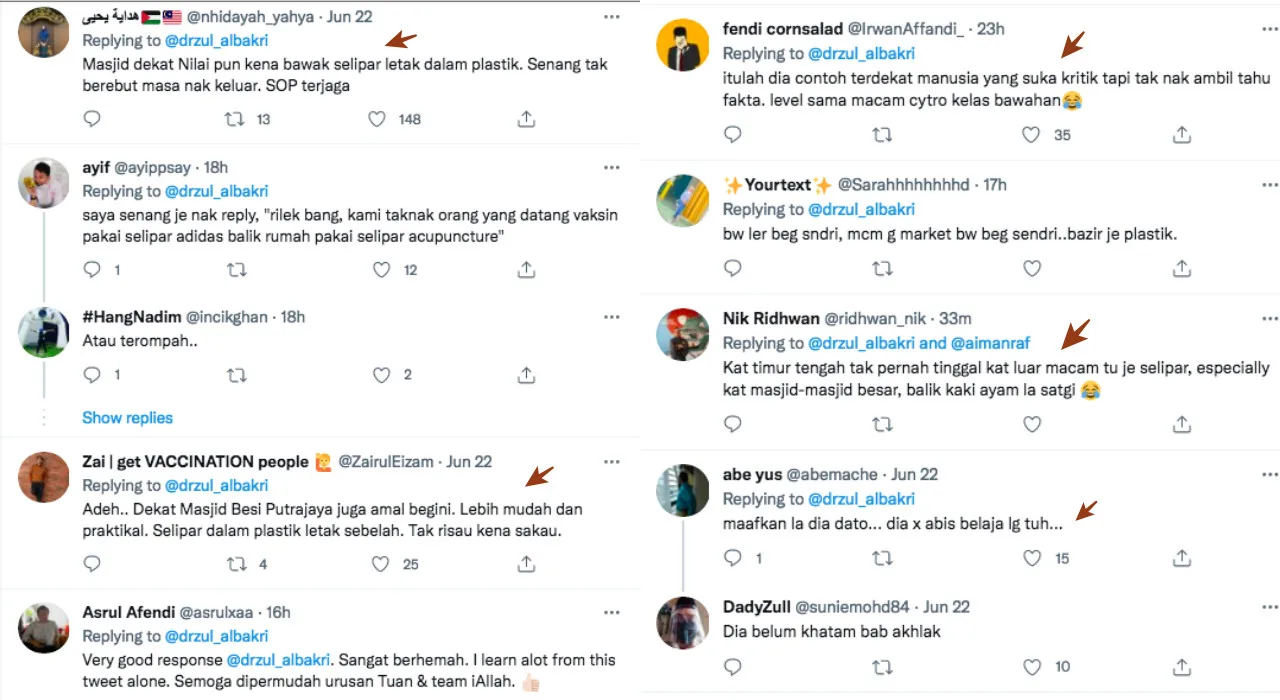Retweet Zai's tweet about Masjid Besi Putrajaya
This screenshot has height=700, width=1280.
235,564
